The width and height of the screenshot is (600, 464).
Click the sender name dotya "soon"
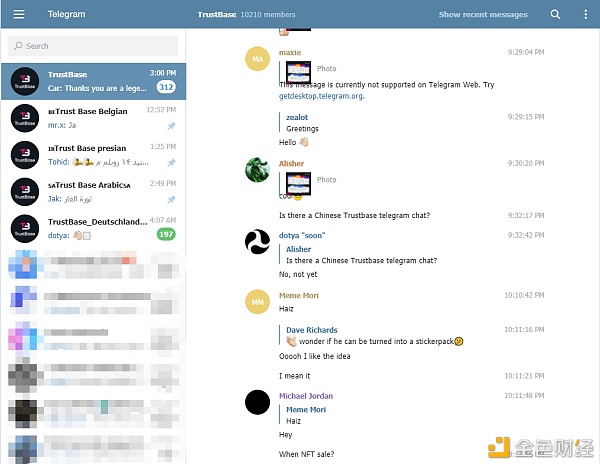pyautogui.click(x=302, y=236)
